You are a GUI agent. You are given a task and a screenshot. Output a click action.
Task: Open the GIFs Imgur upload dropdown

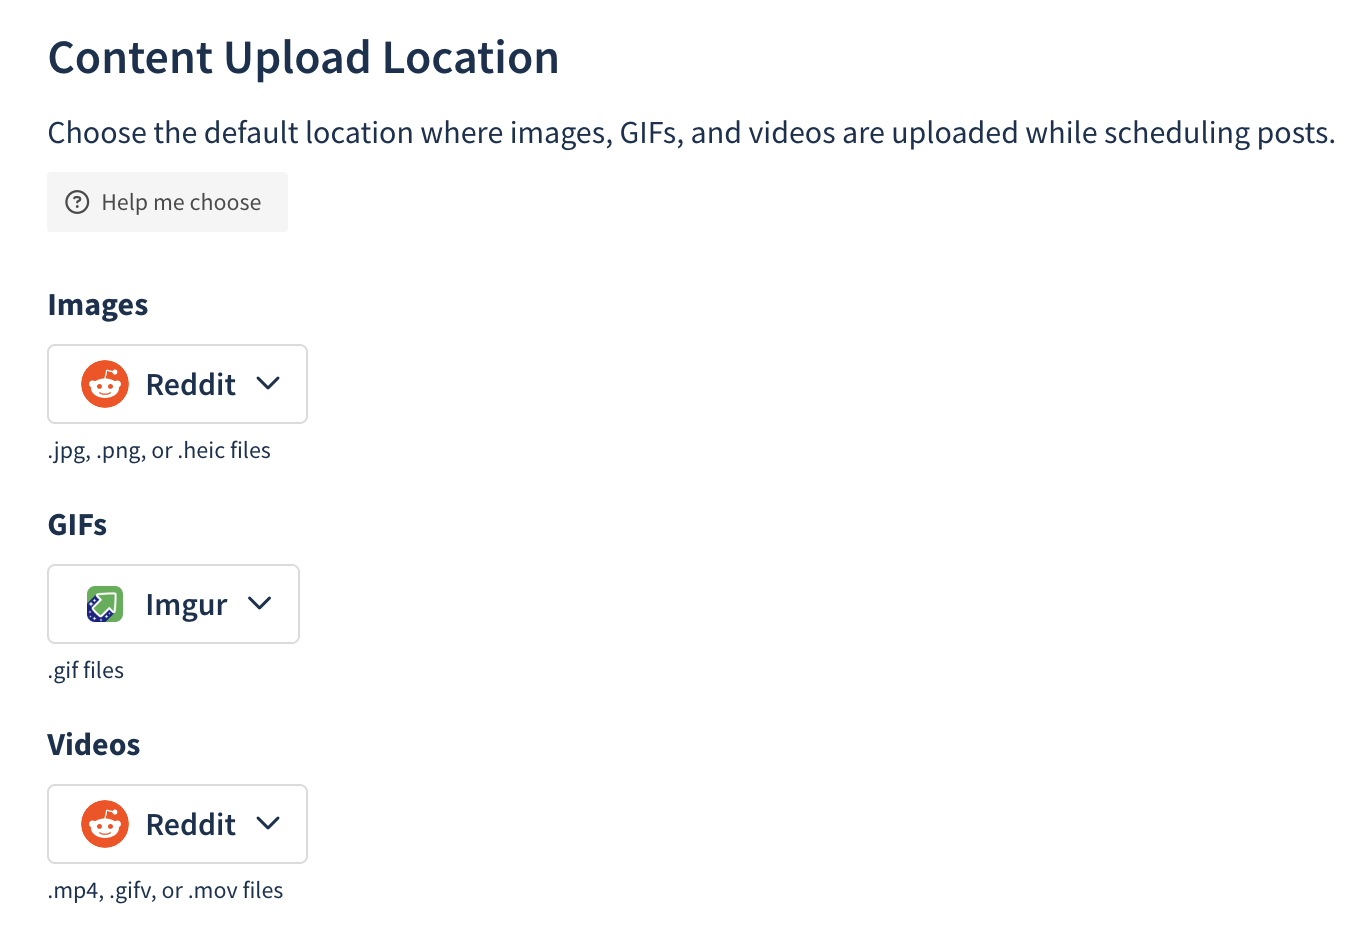pos(173,604)
